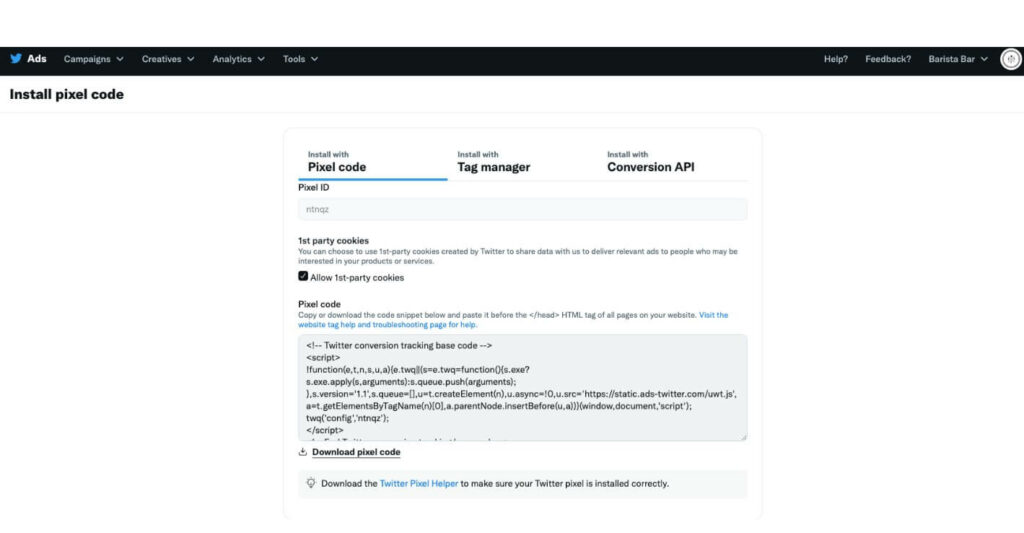
Task: Click the Twitter bird logo
Action: tap(16, 59)
